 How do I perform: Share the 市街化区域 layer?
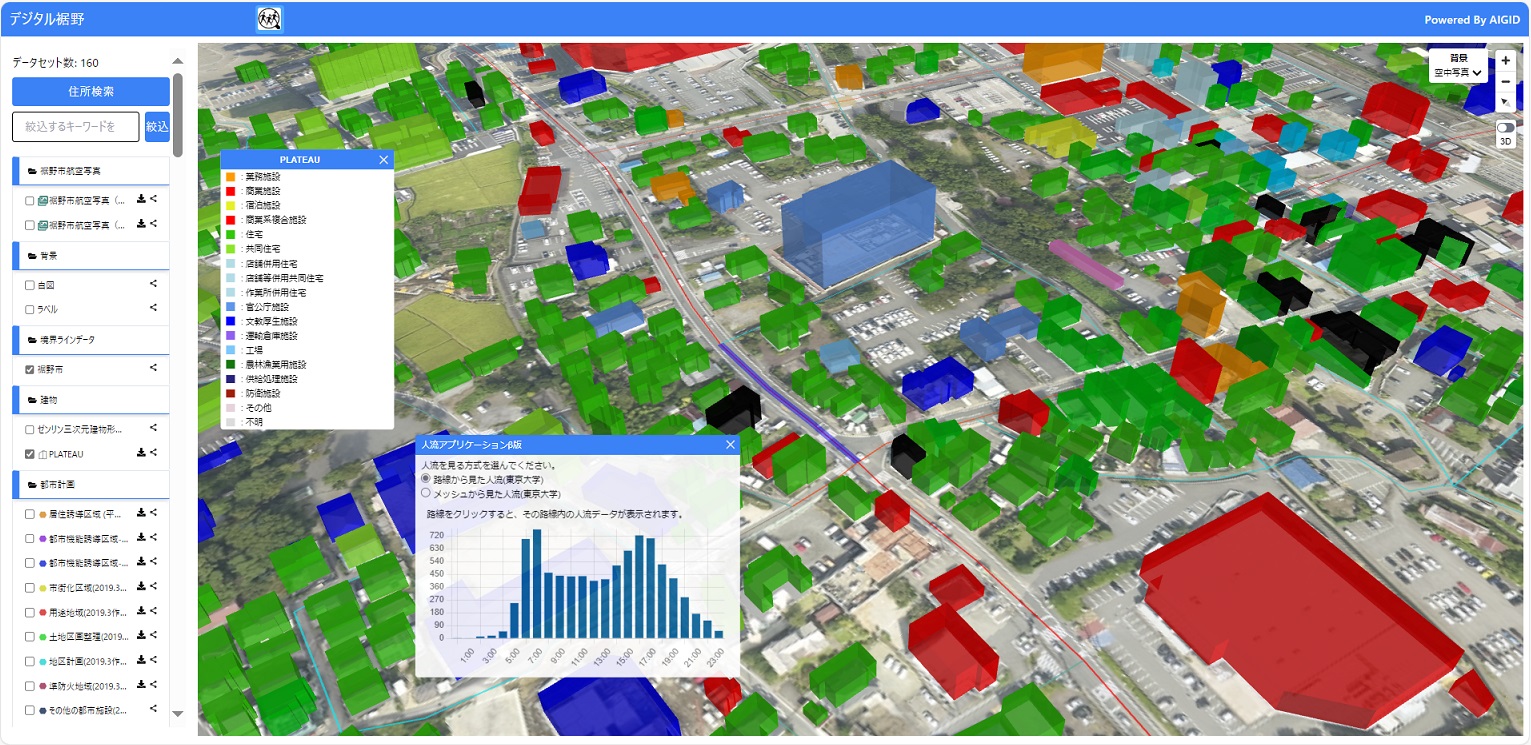[154, 587]
